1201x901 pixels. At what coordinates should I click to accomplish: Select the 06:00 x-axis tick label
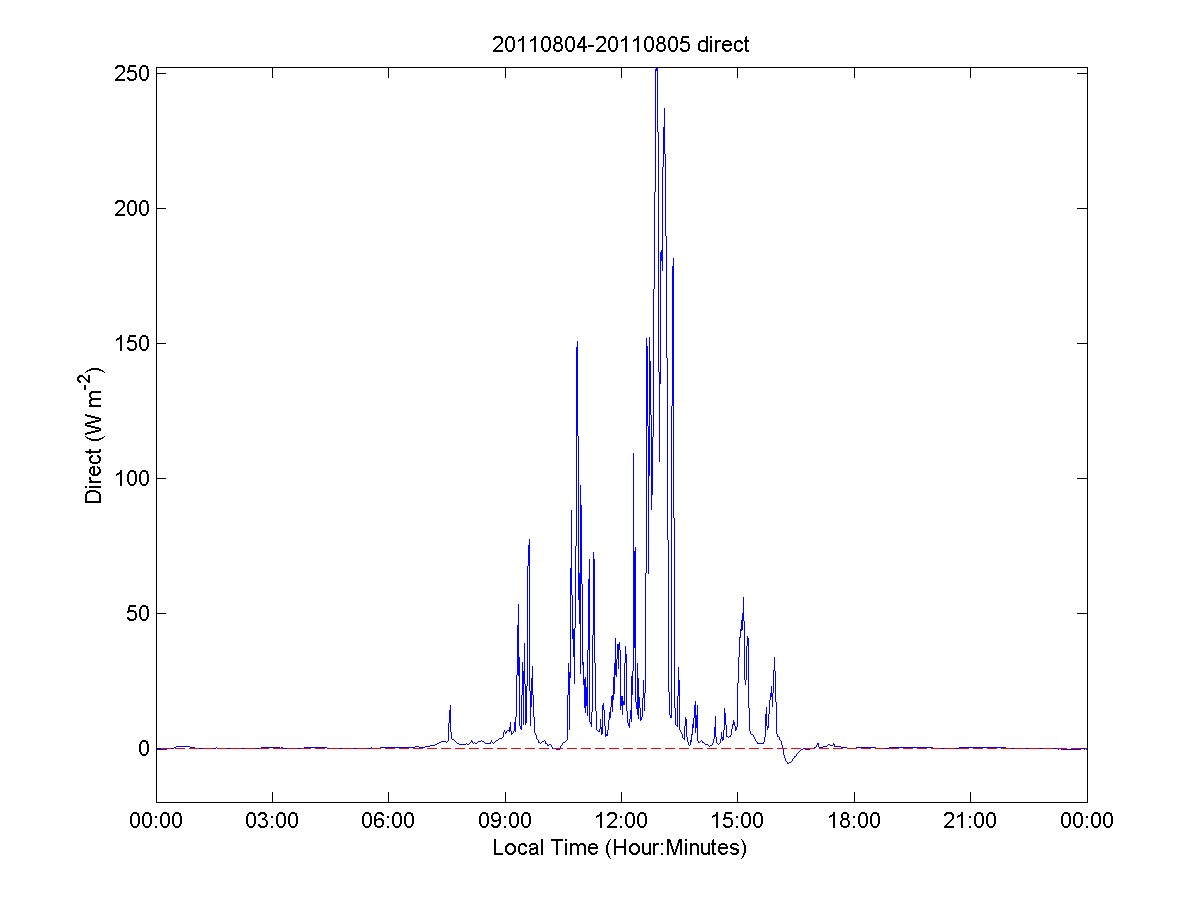click(x=388, y=821)
